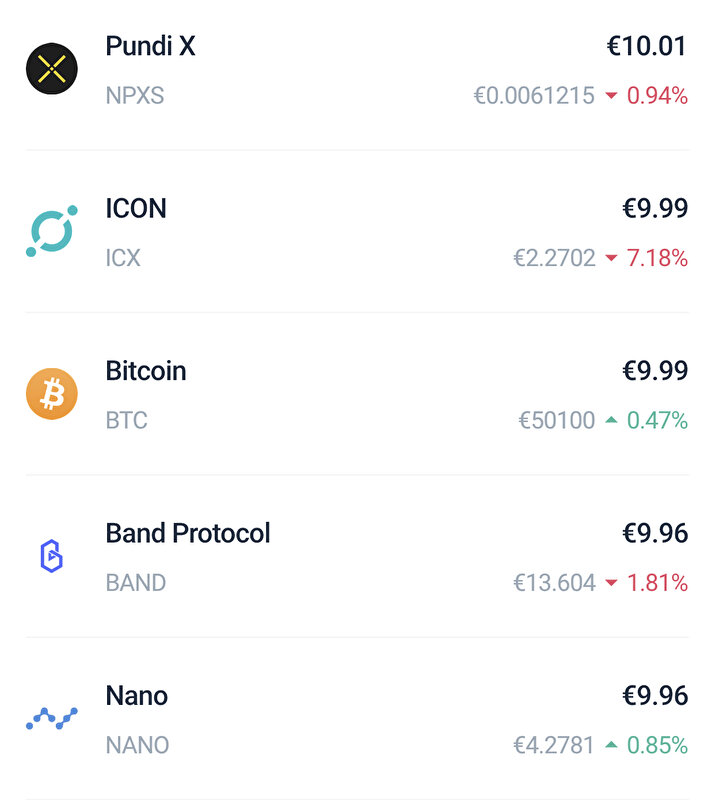The image size is (715, 800).
Task: Tap the Band Protocol logo
Action: tap(52, 556)
